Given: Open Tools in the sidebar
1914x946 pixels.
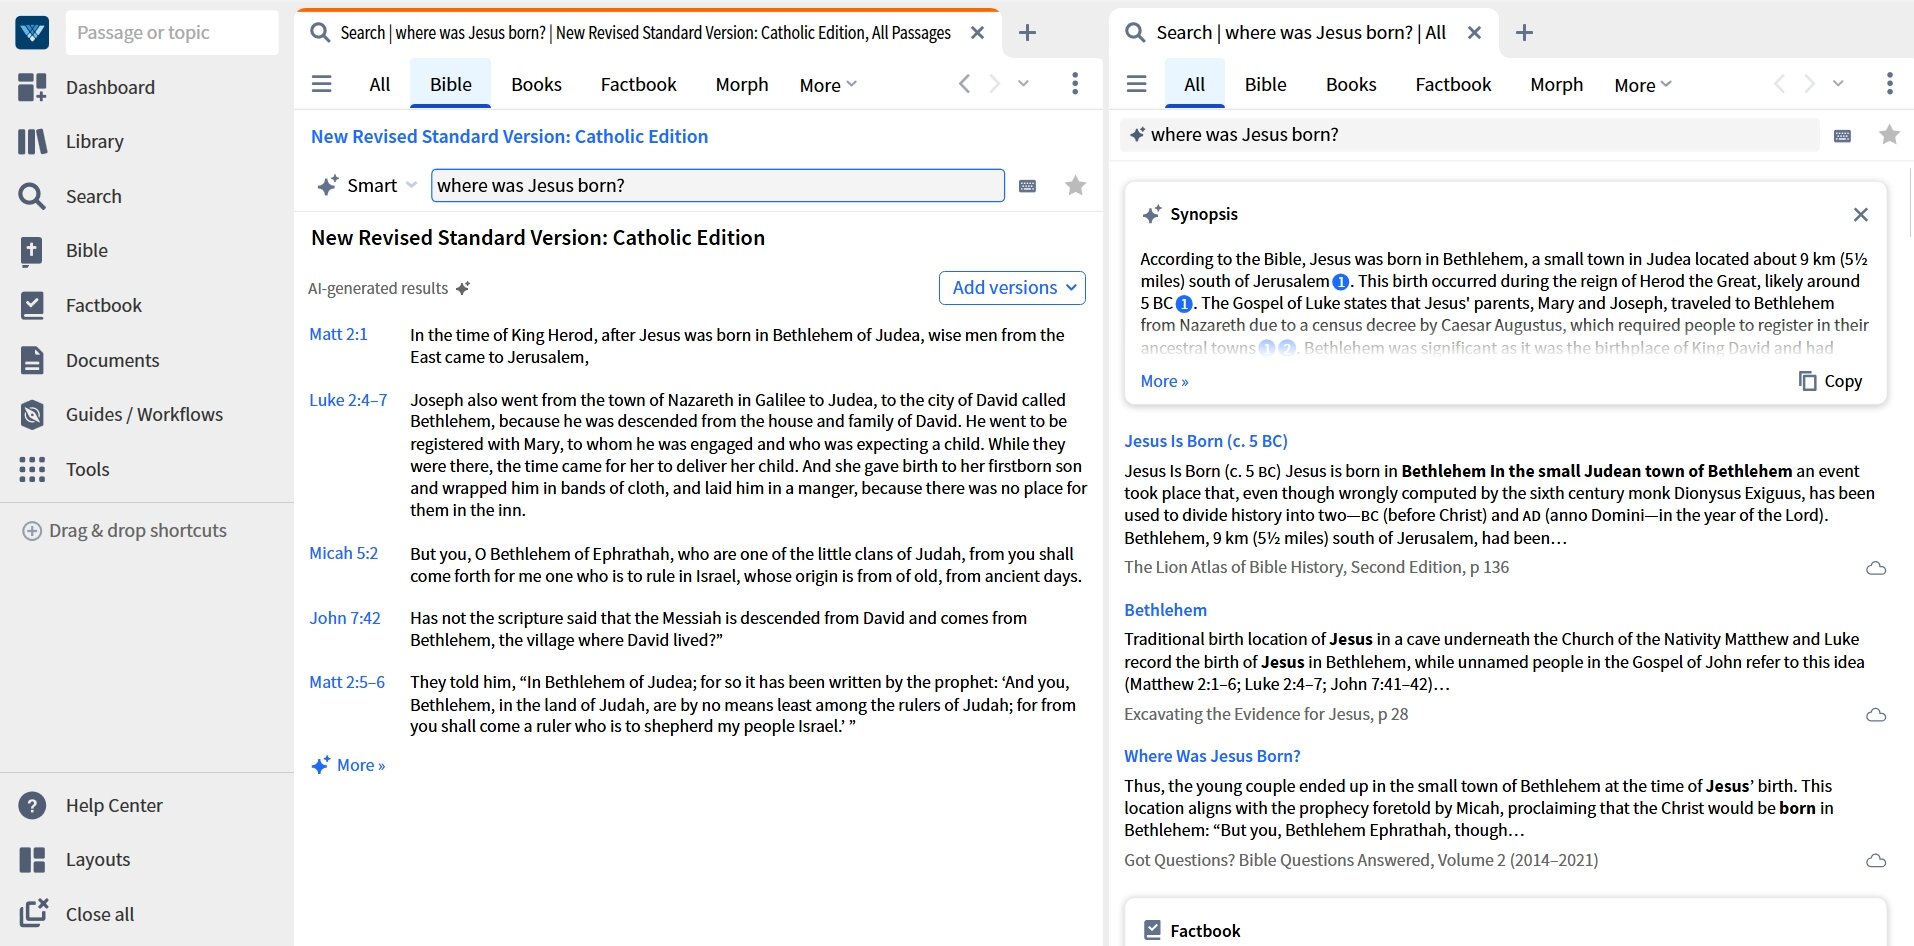Looking at the screenshot, I should click(x=64, y=469).
